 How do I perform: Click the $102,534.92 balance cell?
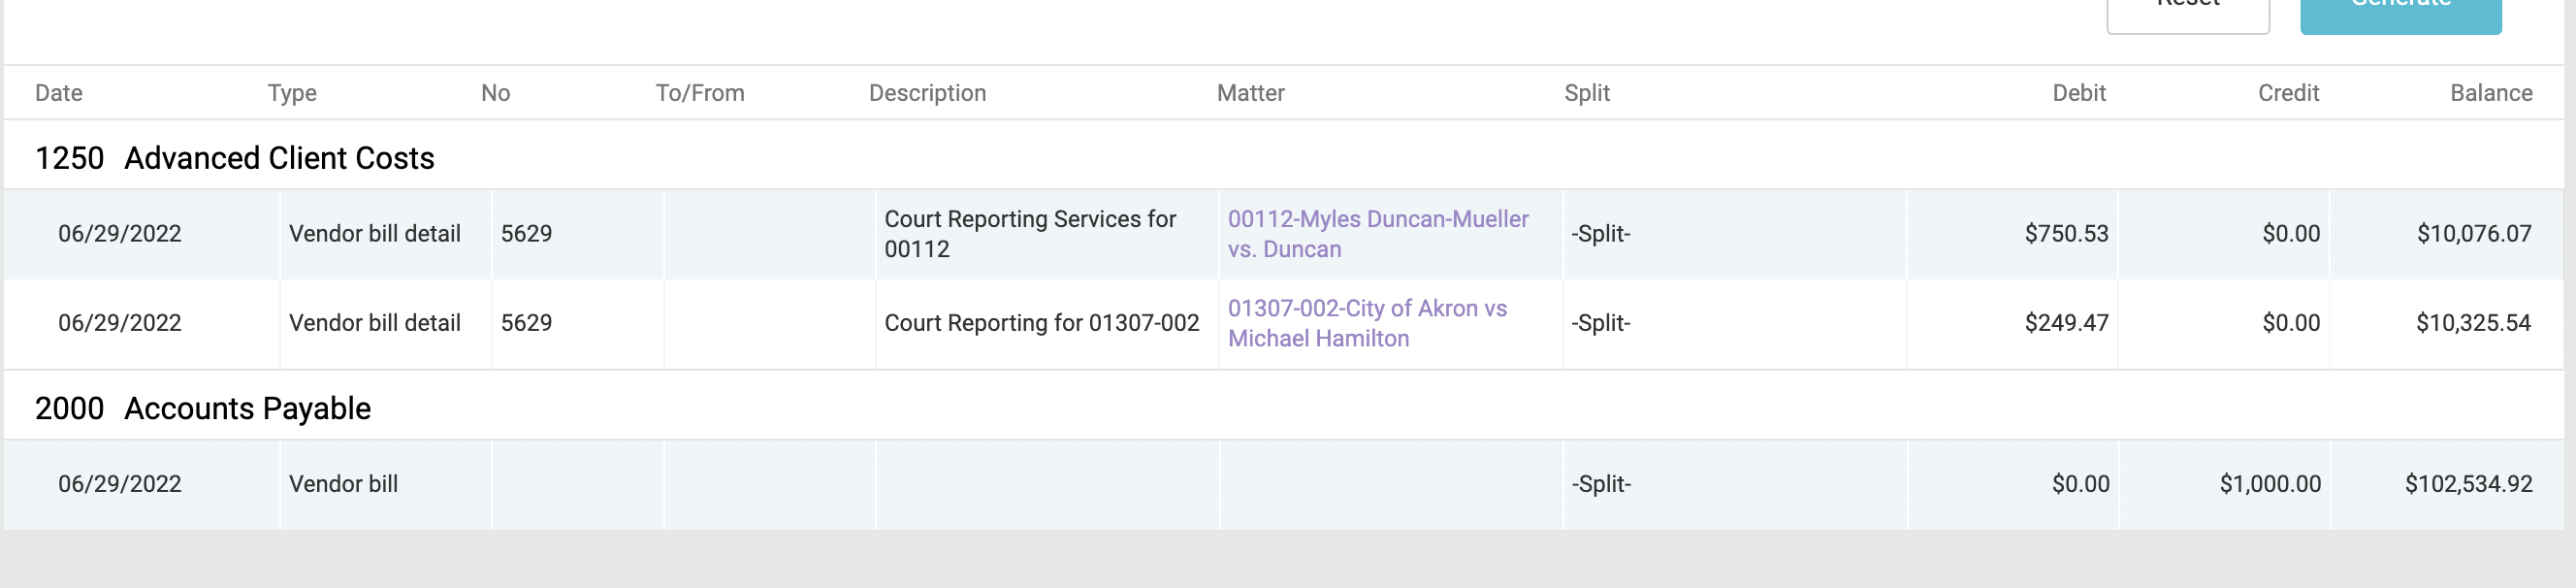click(x=2467, y=484)
